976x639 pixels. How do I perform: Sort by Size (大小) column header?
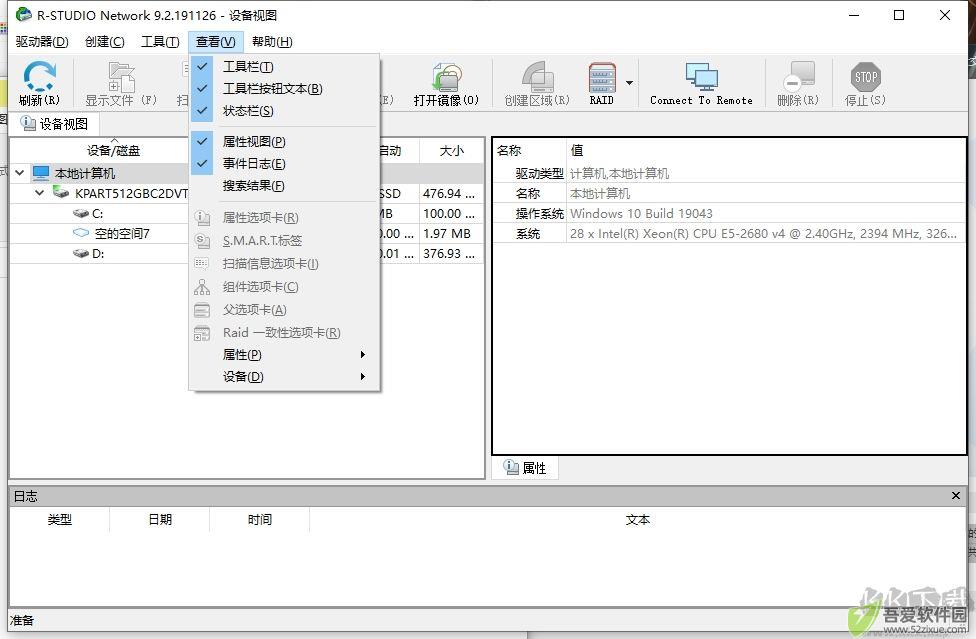pyautogui.click(x=451, y=151)
